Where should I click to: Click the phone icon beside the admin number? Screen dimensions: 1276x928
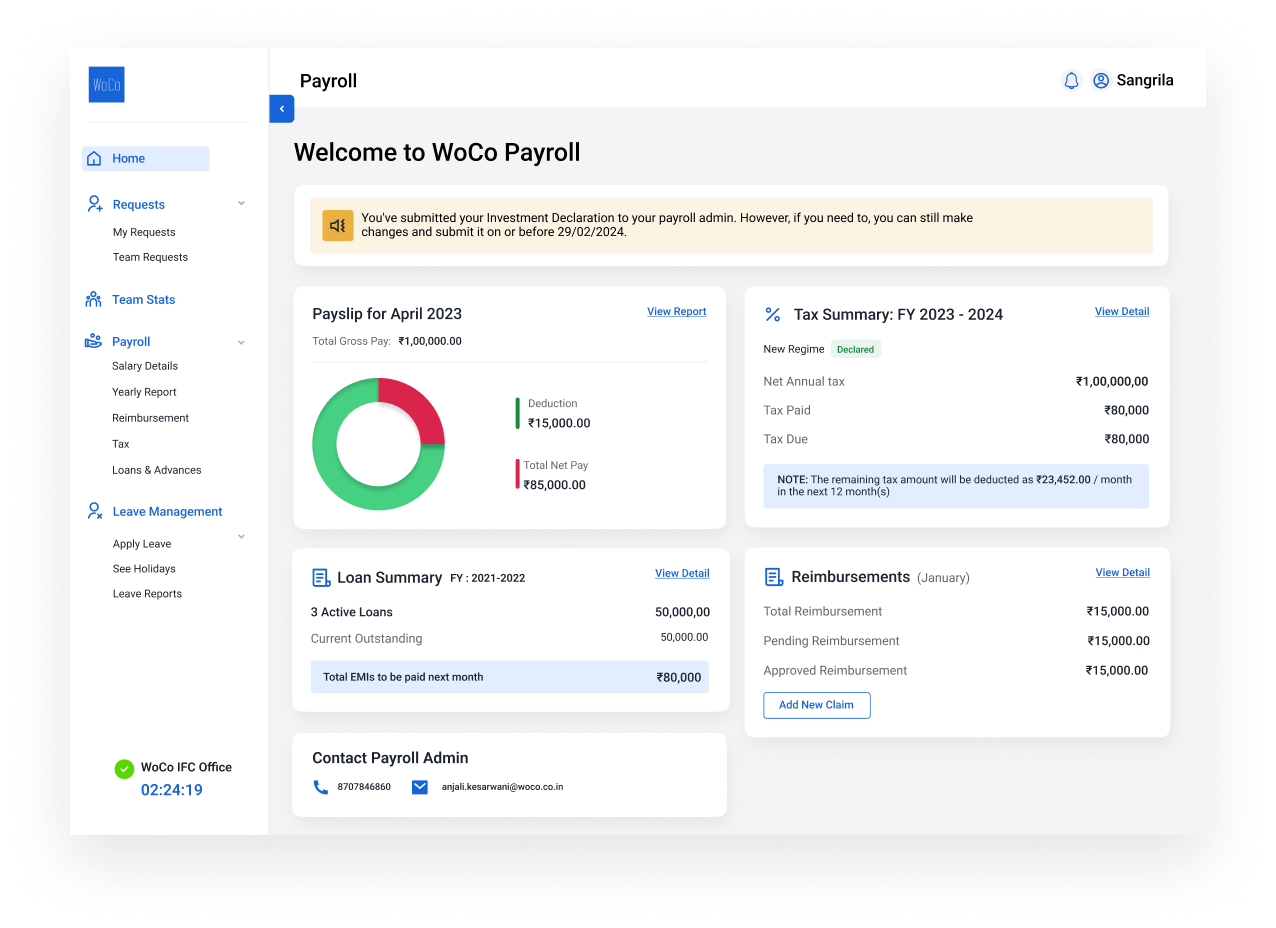320,787
